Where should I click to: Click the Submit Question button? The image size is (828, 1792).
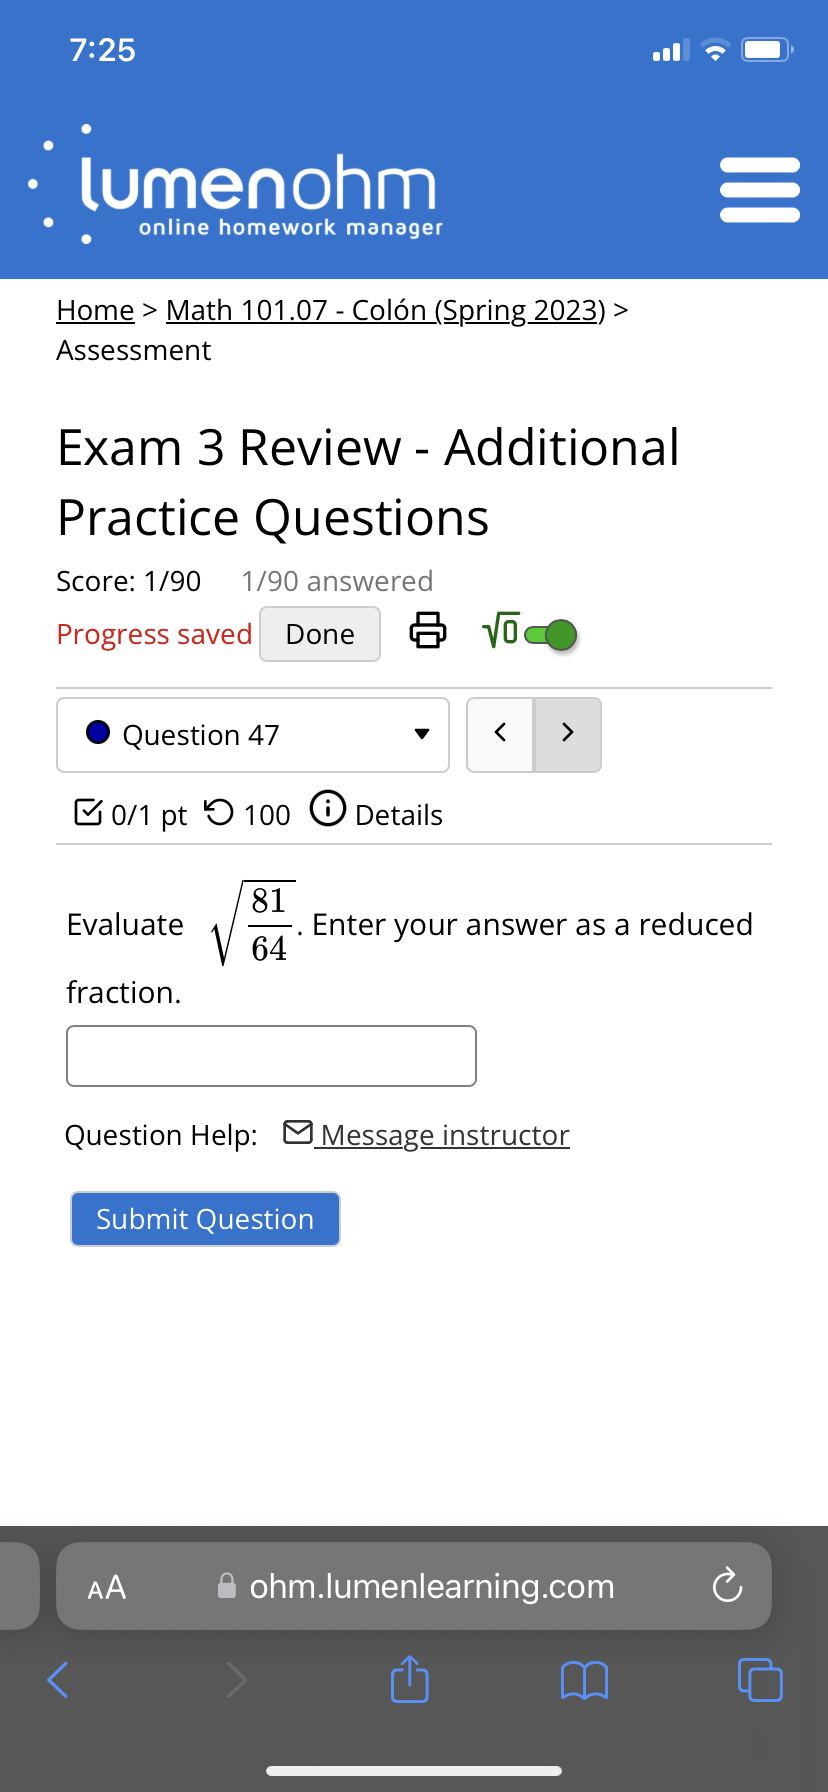pyautogui.click(x=204, y=1219)
